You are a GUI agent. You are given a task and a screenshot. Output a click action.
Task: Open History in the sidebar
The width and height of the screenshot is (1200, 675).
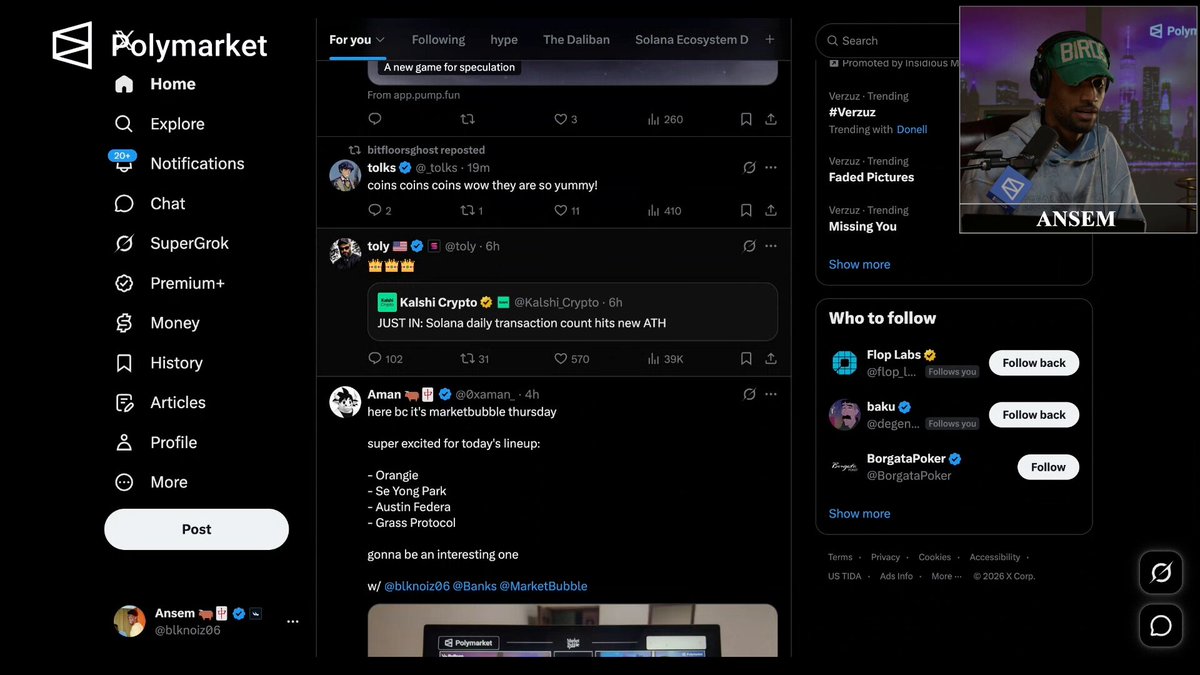[x=158, y=363]
